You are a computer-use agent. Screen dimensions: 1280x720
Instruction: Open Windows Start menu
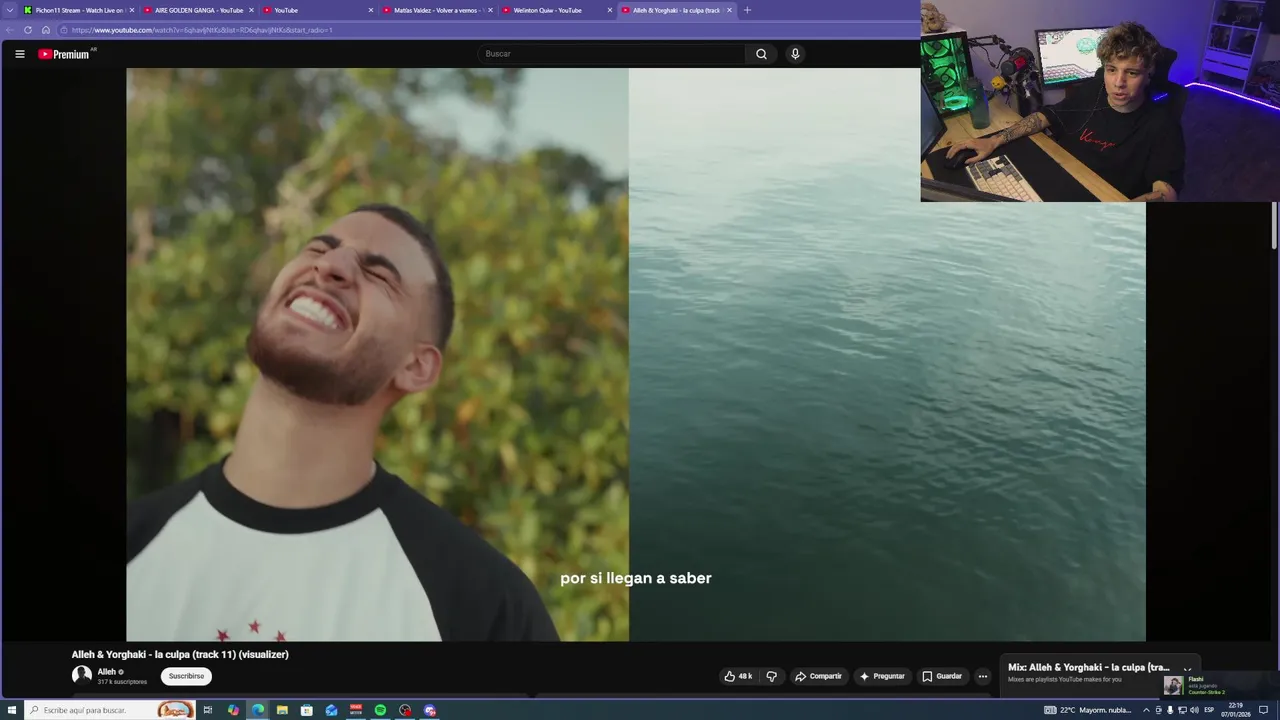click(x=12, y=710)
